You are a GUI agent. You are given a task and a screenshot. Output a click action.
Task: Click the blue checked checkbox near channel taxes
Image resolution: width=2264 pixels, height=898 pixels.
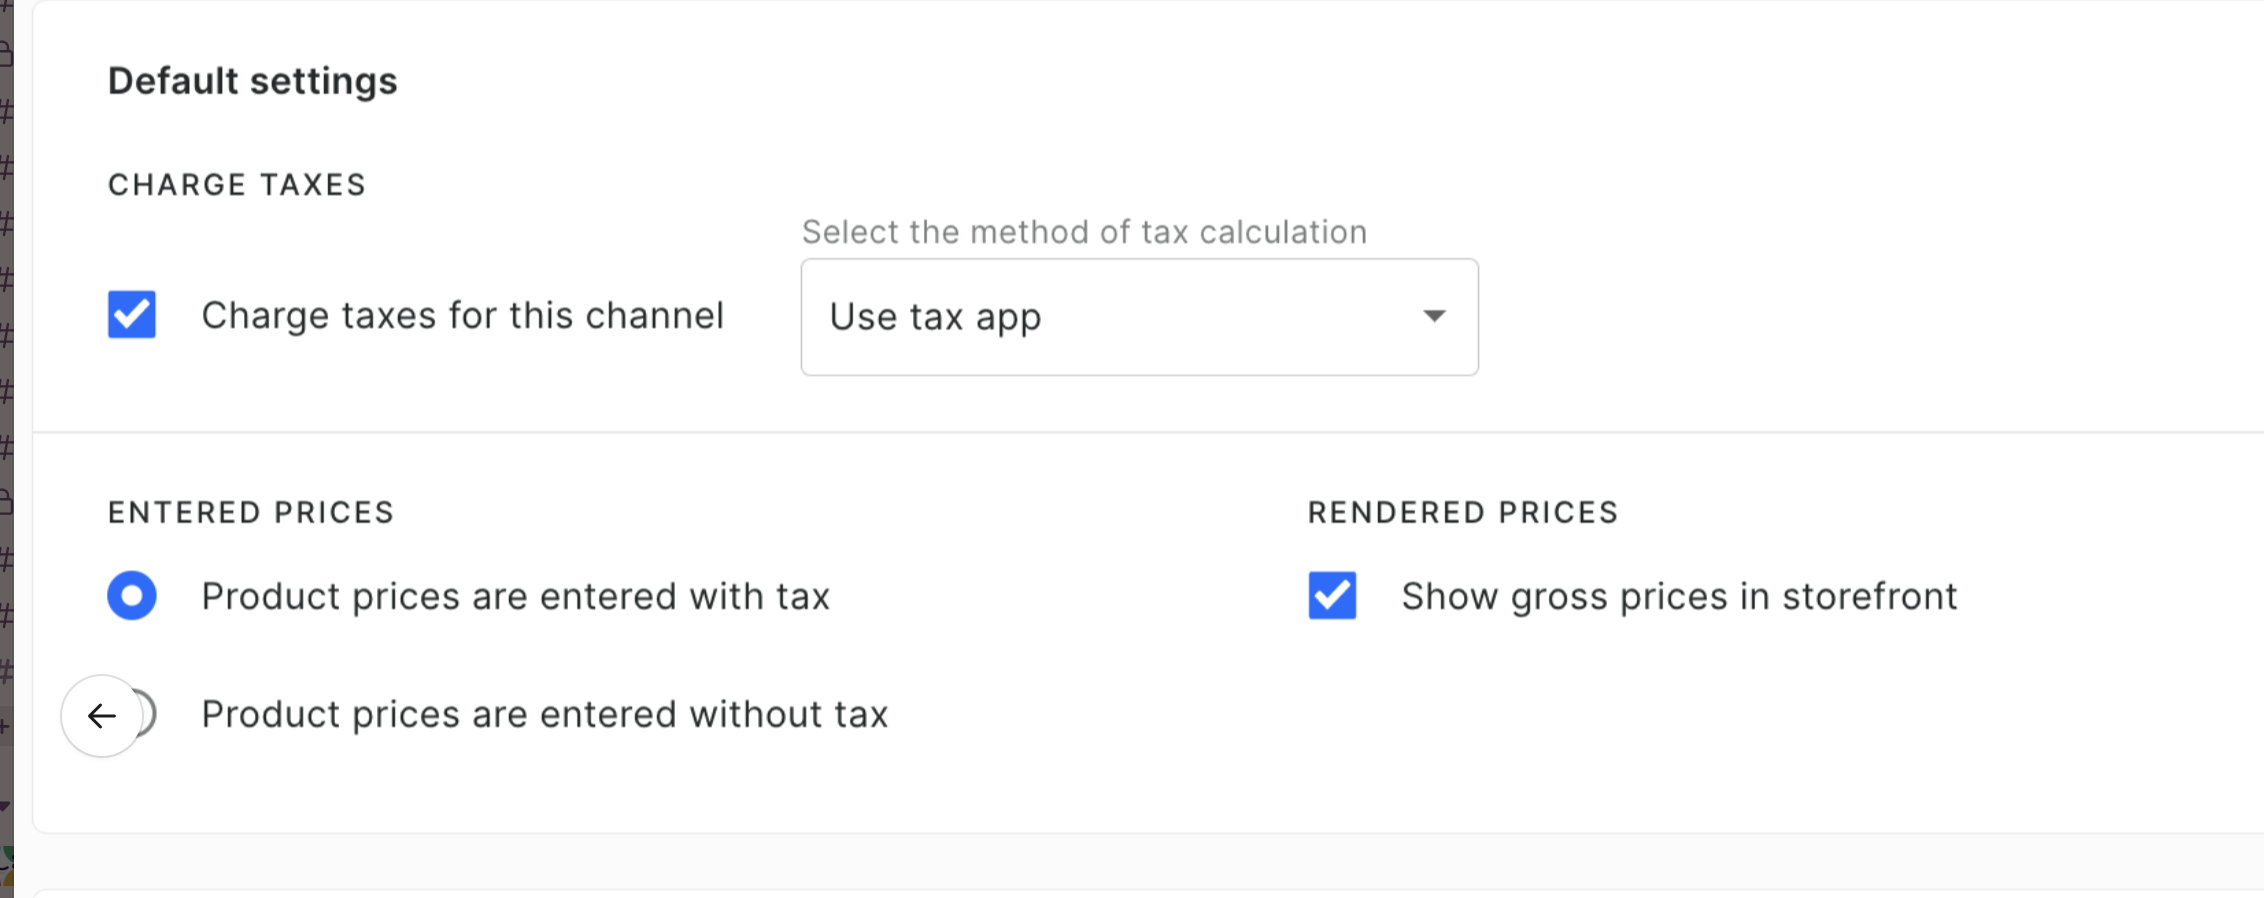[130, 314]
